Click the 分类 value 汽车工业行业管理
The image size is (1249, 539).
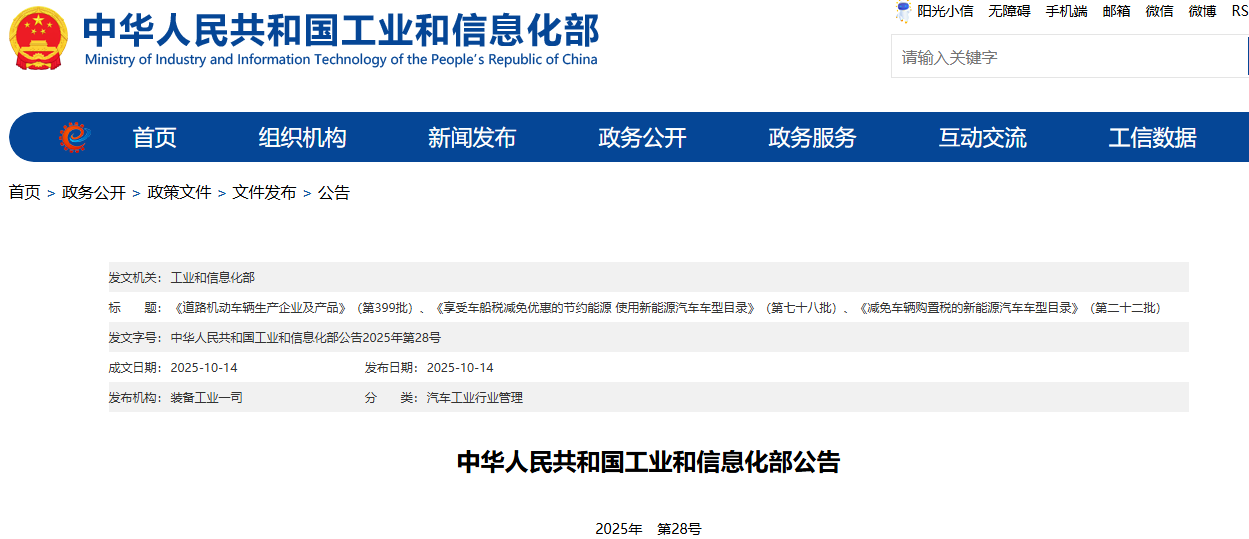click(x=475, y=397)
